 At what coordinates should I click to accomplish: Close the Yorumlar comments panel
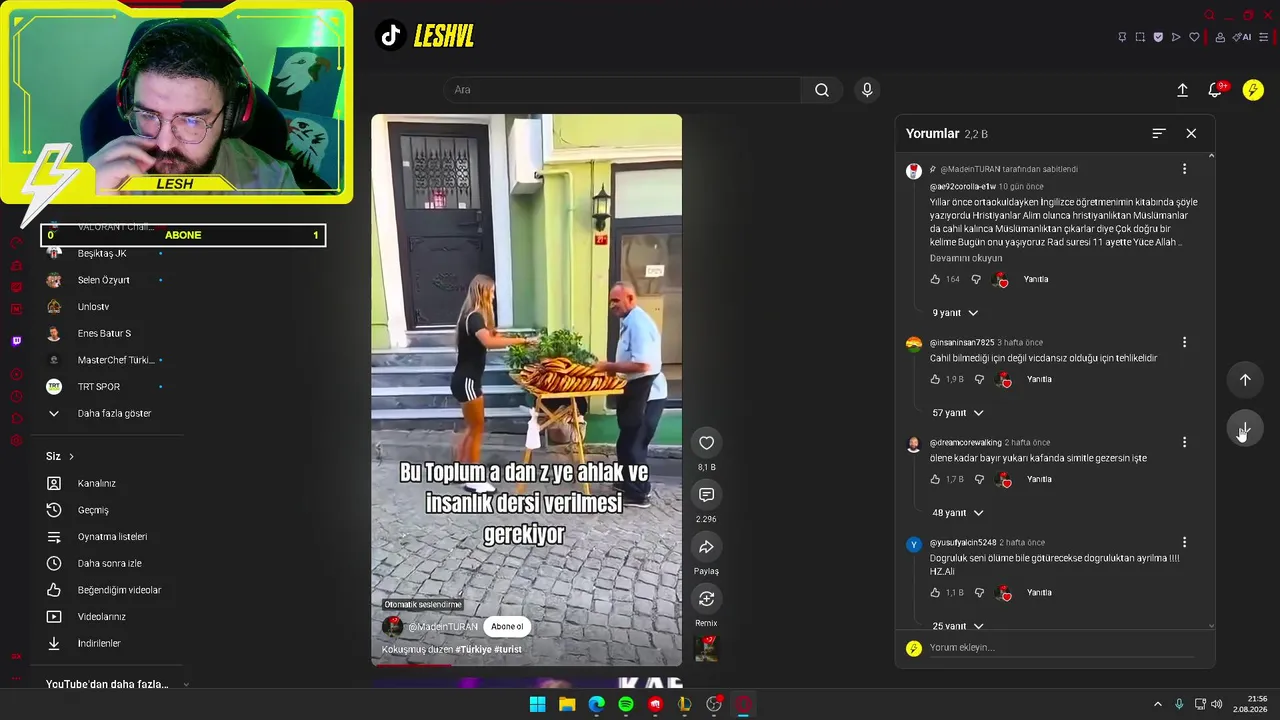pyautogui.click(x=1191, y=133)
